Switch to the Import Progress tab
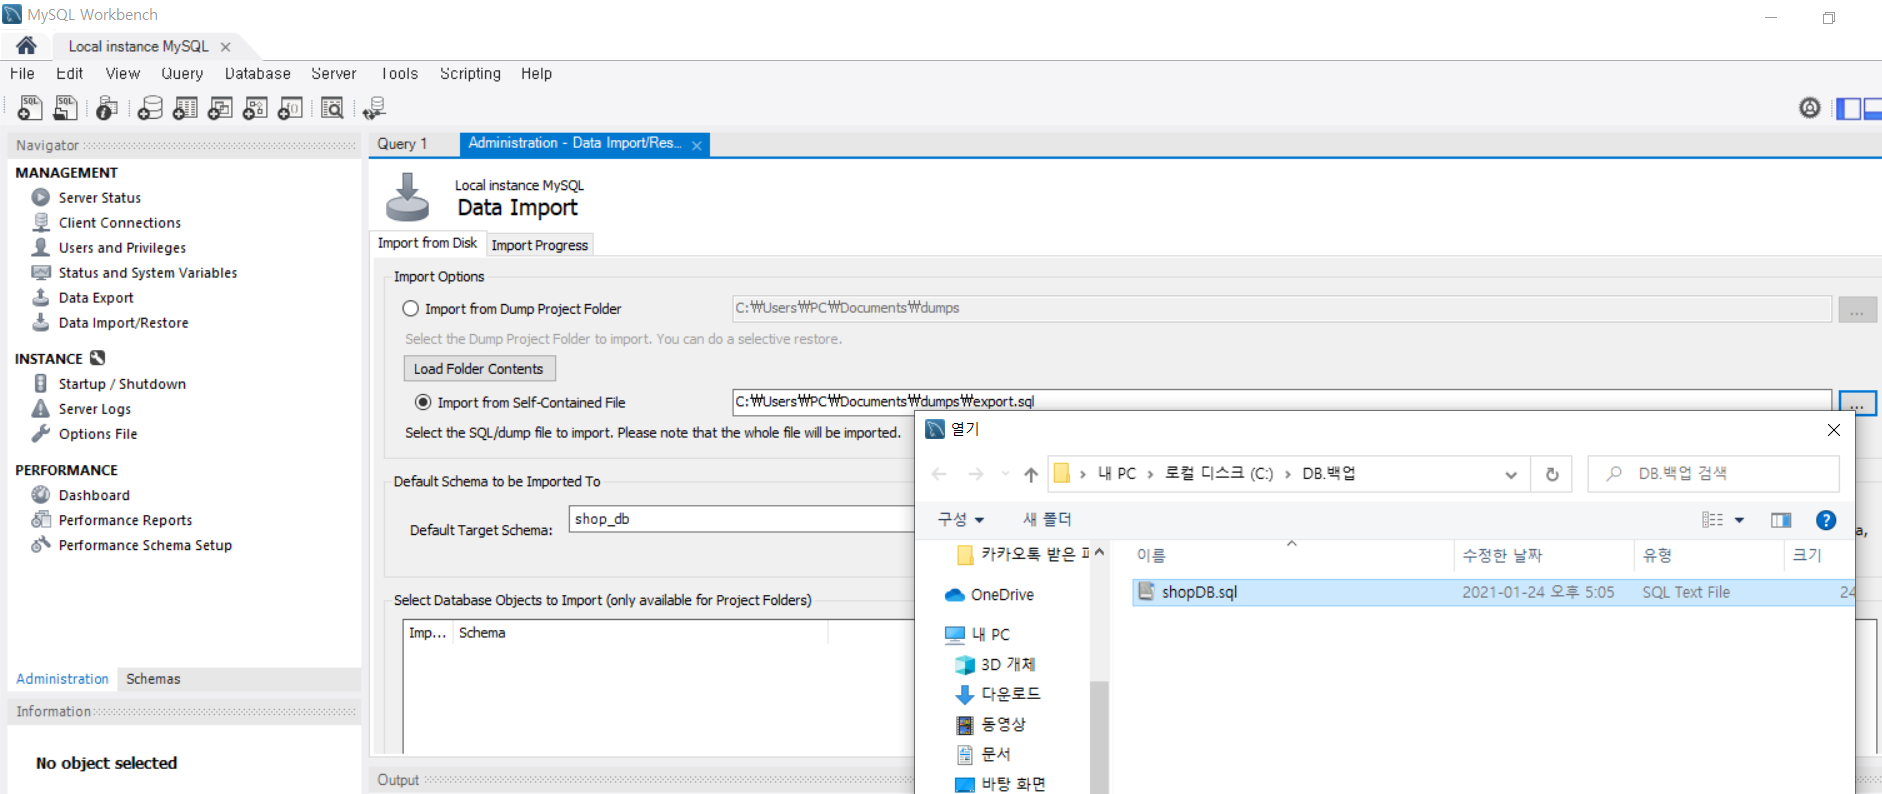This screenshot has height=794, width=1882. tap(540, 245)
